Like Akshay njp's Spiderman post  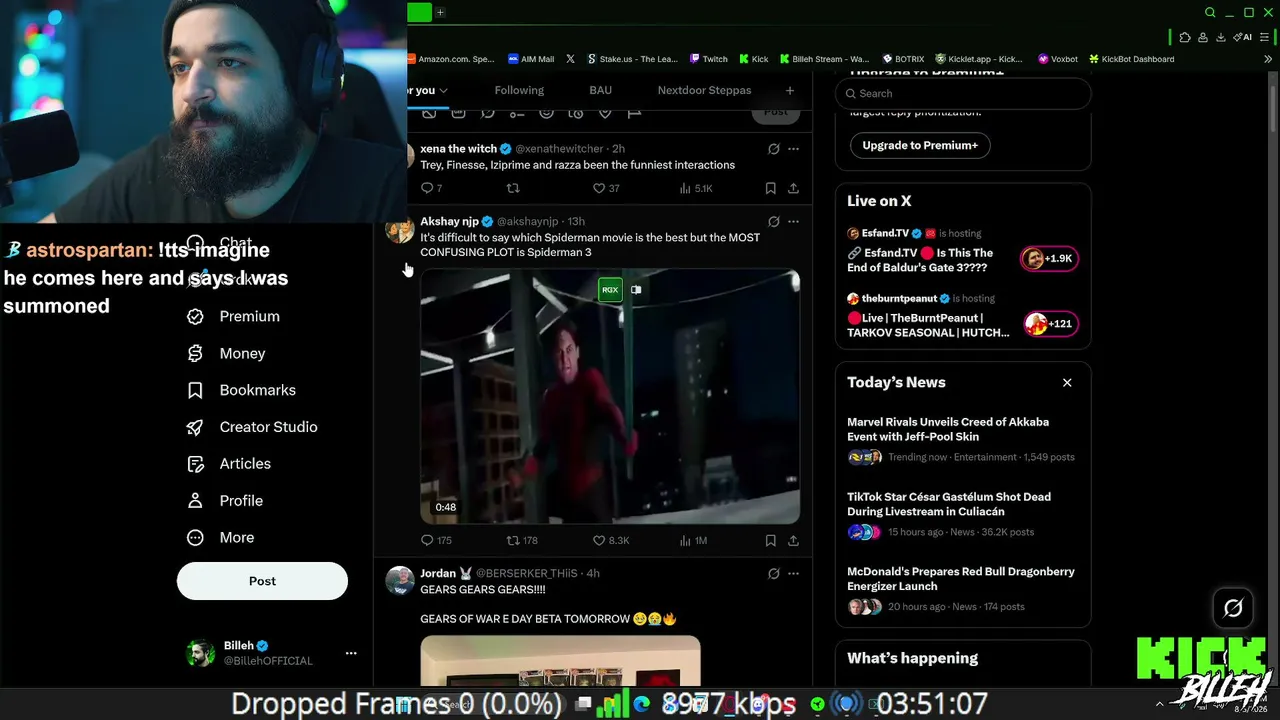(x=599, y=540)
